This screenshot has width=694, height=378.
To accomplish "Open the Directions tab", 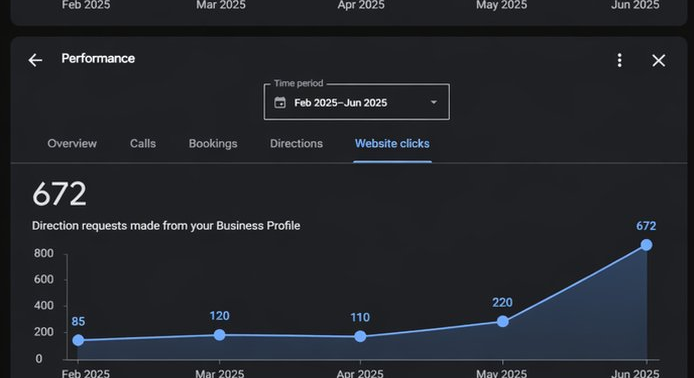I will (x=297, y=143).
